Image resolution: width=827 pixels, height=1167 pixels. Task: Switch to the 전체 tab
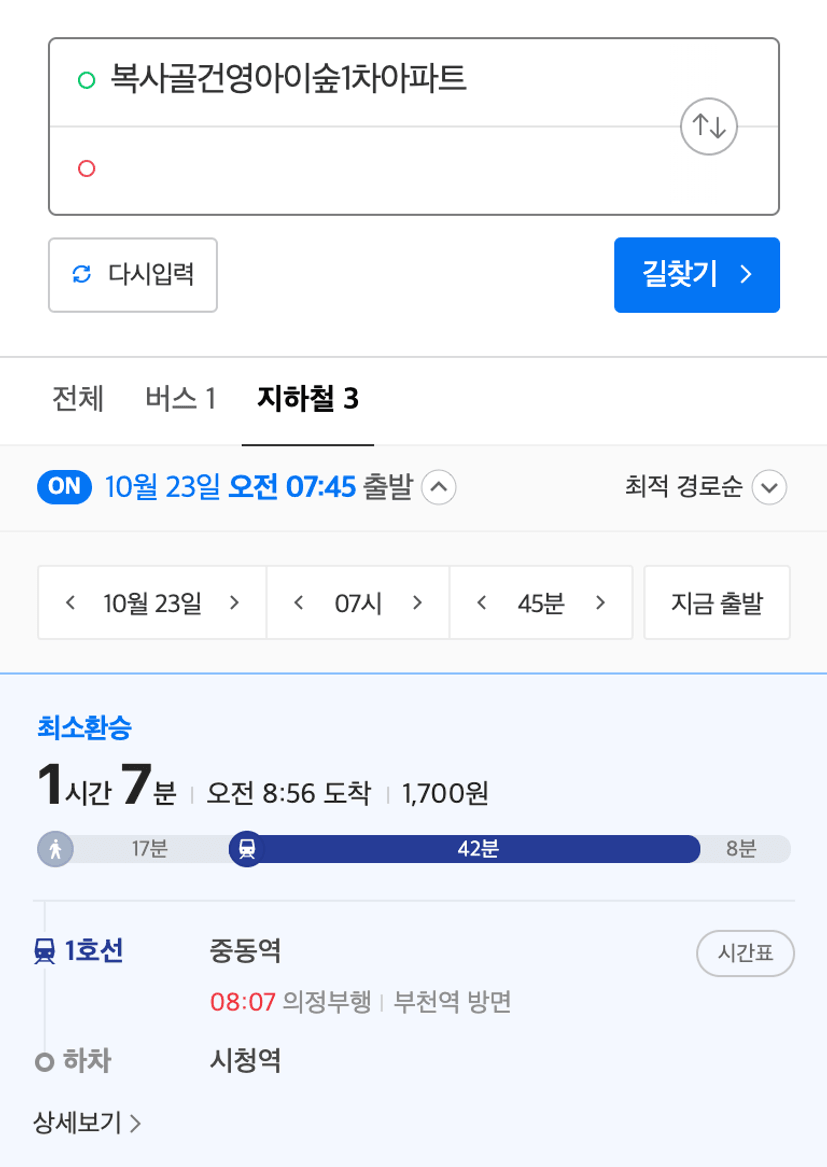tap(77, 399)
